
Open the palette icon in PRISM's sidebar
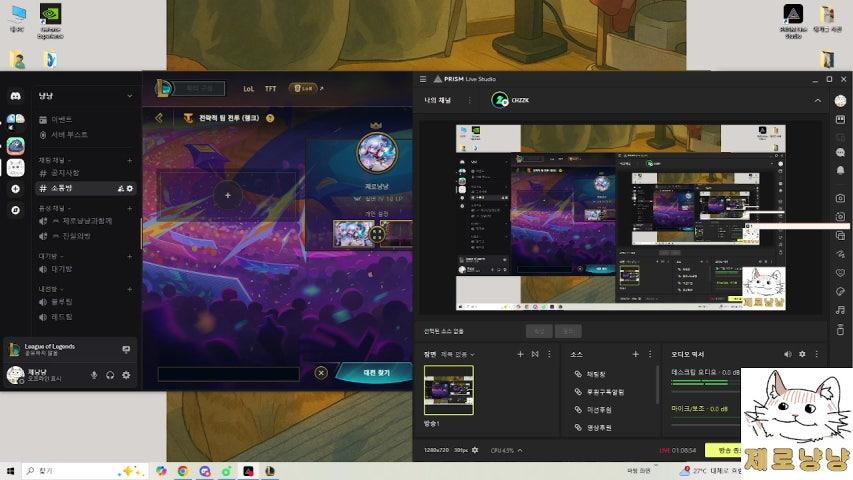click(840, 291)
